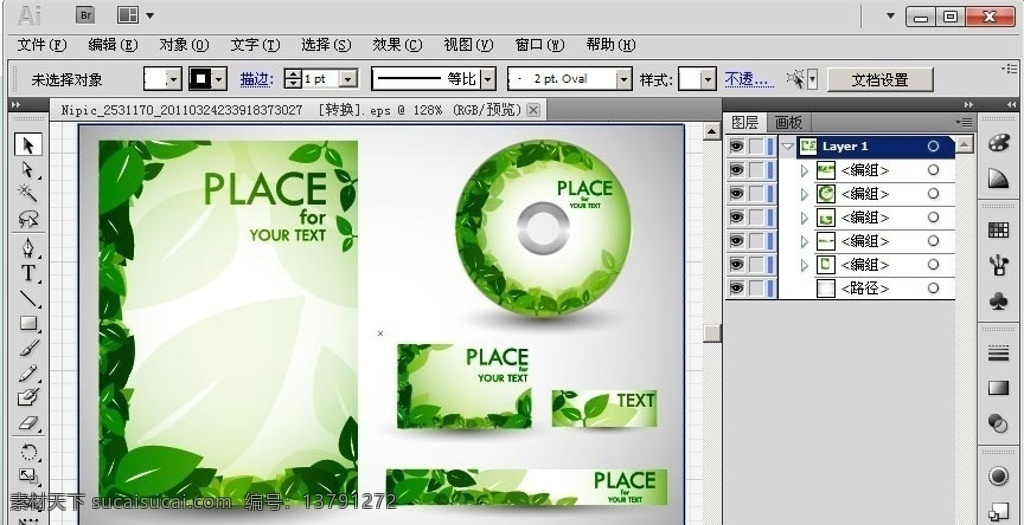Open the Stroke panel lines icon
This screenshot has height=525, width=1024.
pos(998,353)
